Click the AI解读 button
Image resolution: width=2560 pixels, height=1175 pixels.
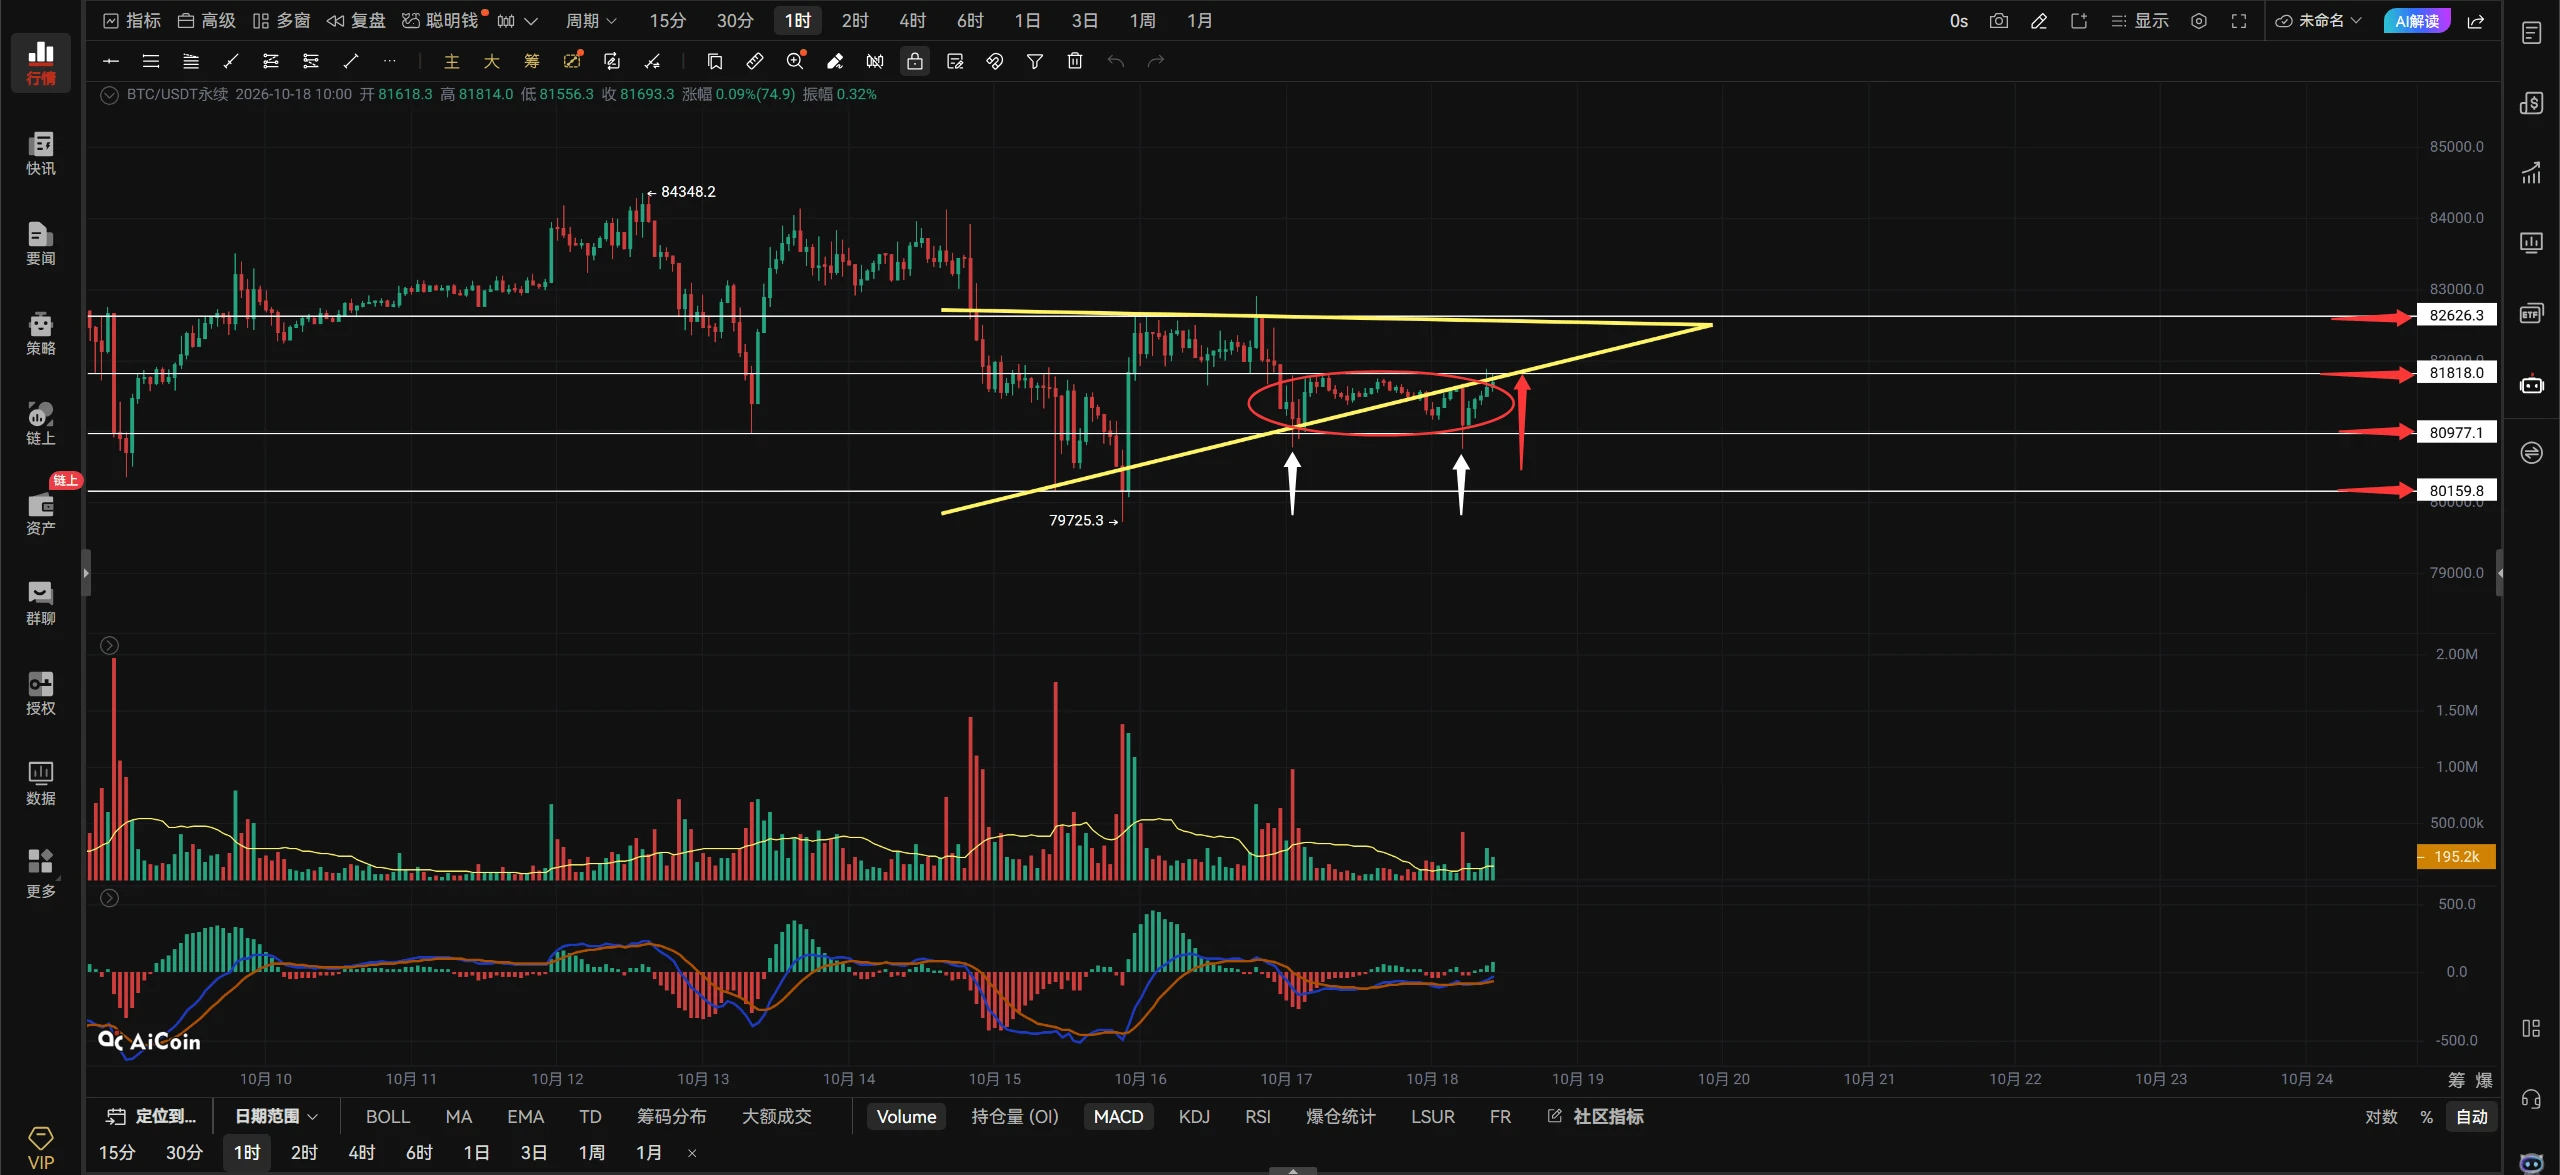2416,21
